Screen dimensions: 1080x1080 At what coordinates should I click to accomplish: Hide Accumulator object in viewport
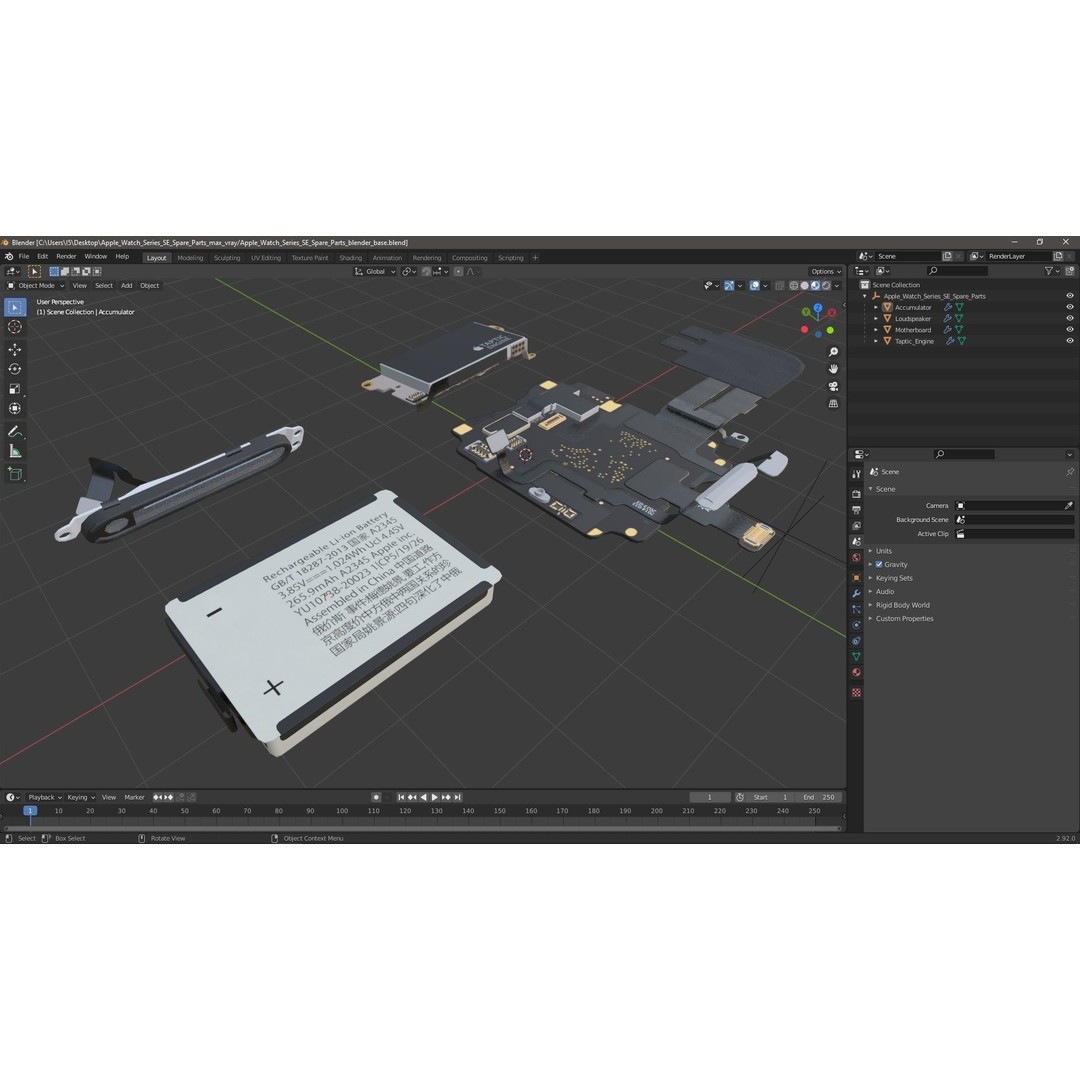point(1070,307)
